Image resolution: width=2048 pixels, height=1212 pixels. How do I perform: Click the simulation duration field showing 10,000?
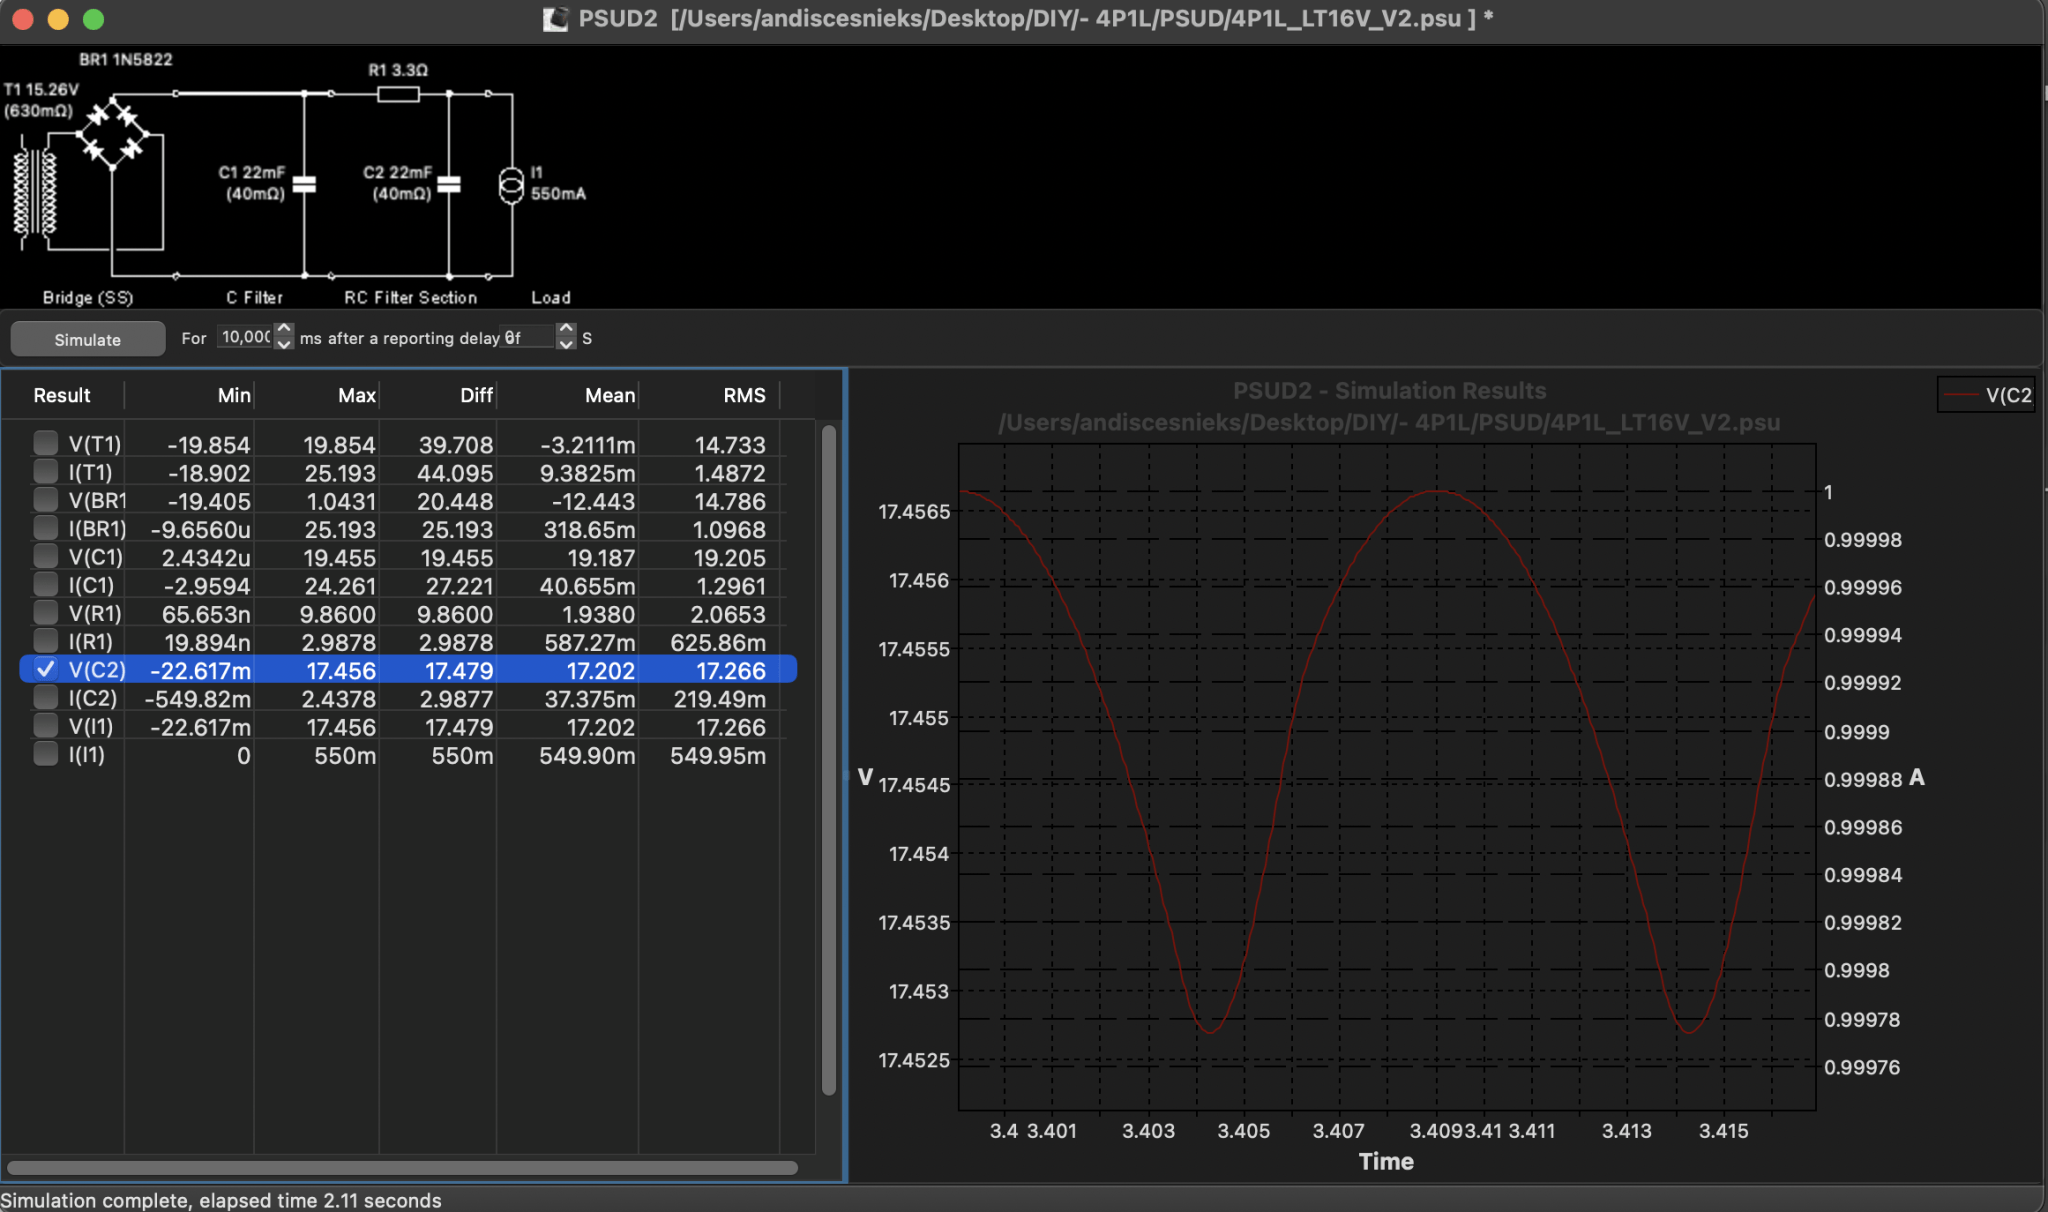[x=245, y=337]
